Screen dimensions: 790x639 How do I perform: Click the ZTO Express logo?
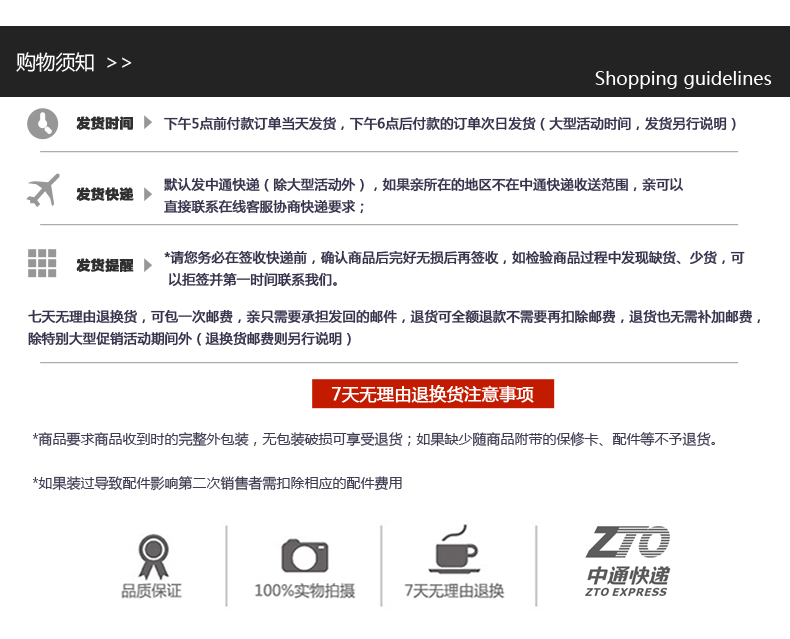[x=627, y=561]
